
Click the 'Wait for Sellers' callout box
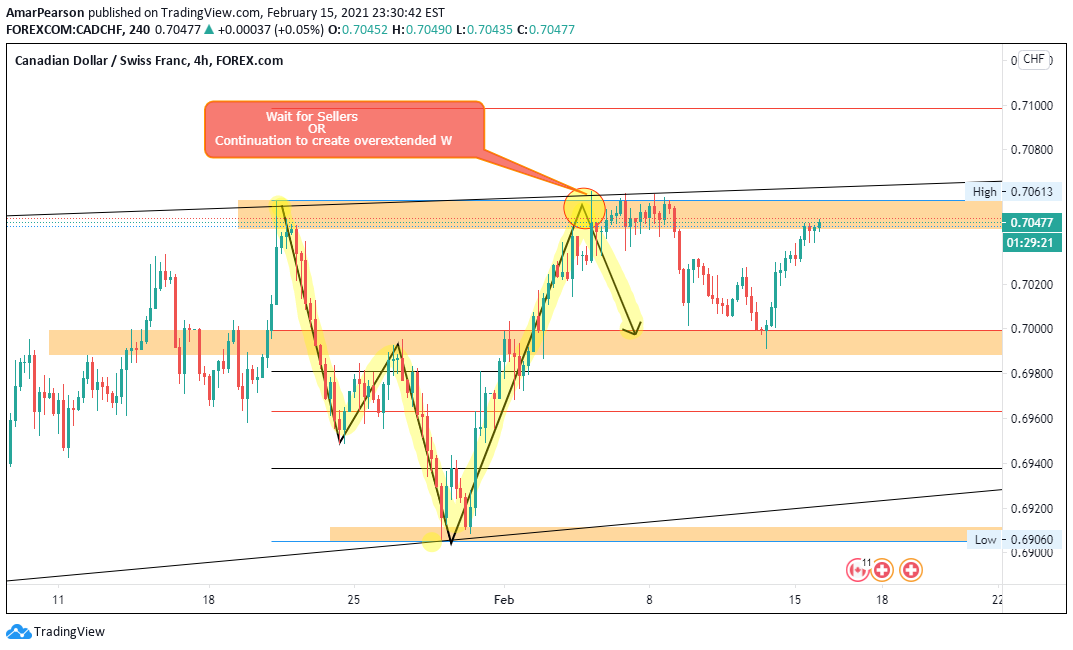(344, 129)
